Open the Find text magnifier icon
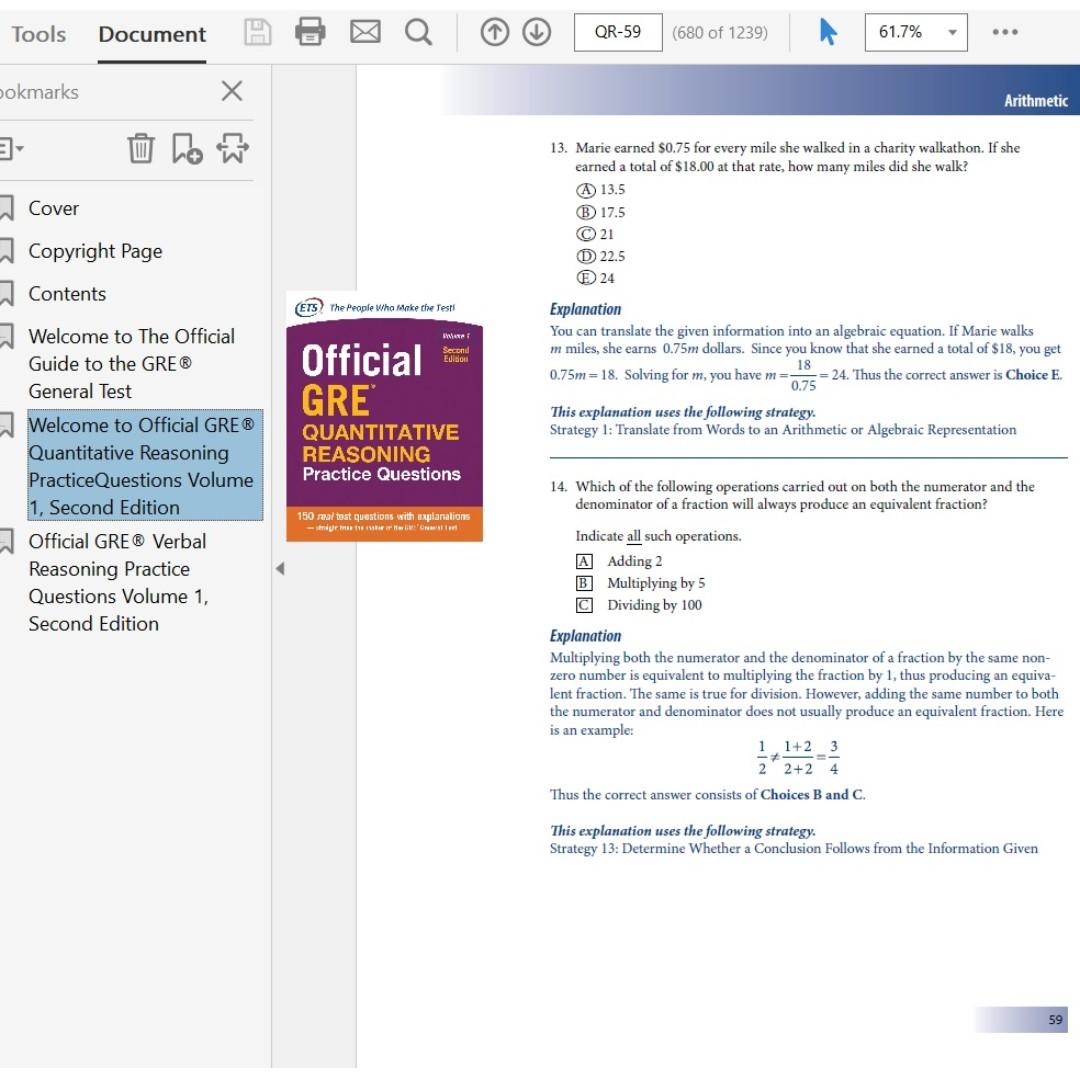Image resolution: width=1080 pixels, height=1080 pixels. [x=418, y=32]
